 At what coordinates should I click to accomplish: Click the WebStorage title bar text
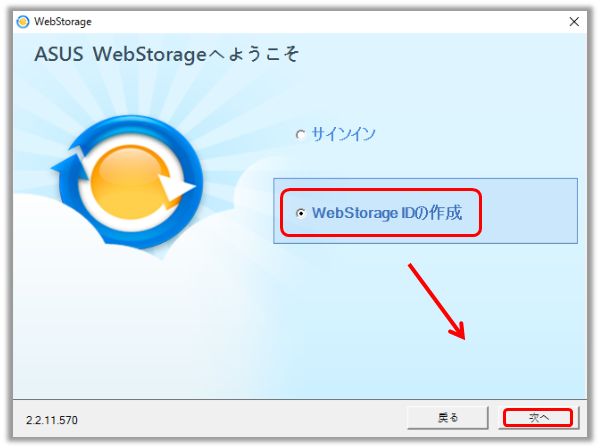click(x=63, y=21)
